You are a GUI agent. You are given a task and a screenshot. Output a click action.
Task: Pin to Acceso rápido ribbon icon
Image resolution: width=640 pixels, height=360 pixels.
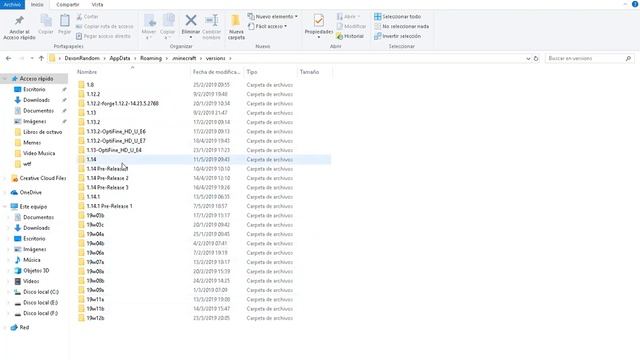pyautogui.click(x=19, y=27)
